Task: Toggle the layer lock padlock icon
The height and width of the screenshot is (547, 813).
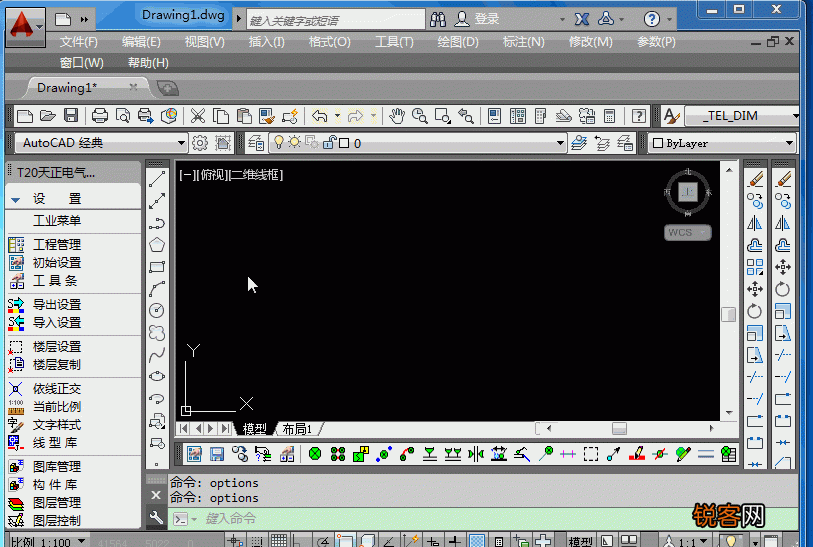Action: (330, 142)
